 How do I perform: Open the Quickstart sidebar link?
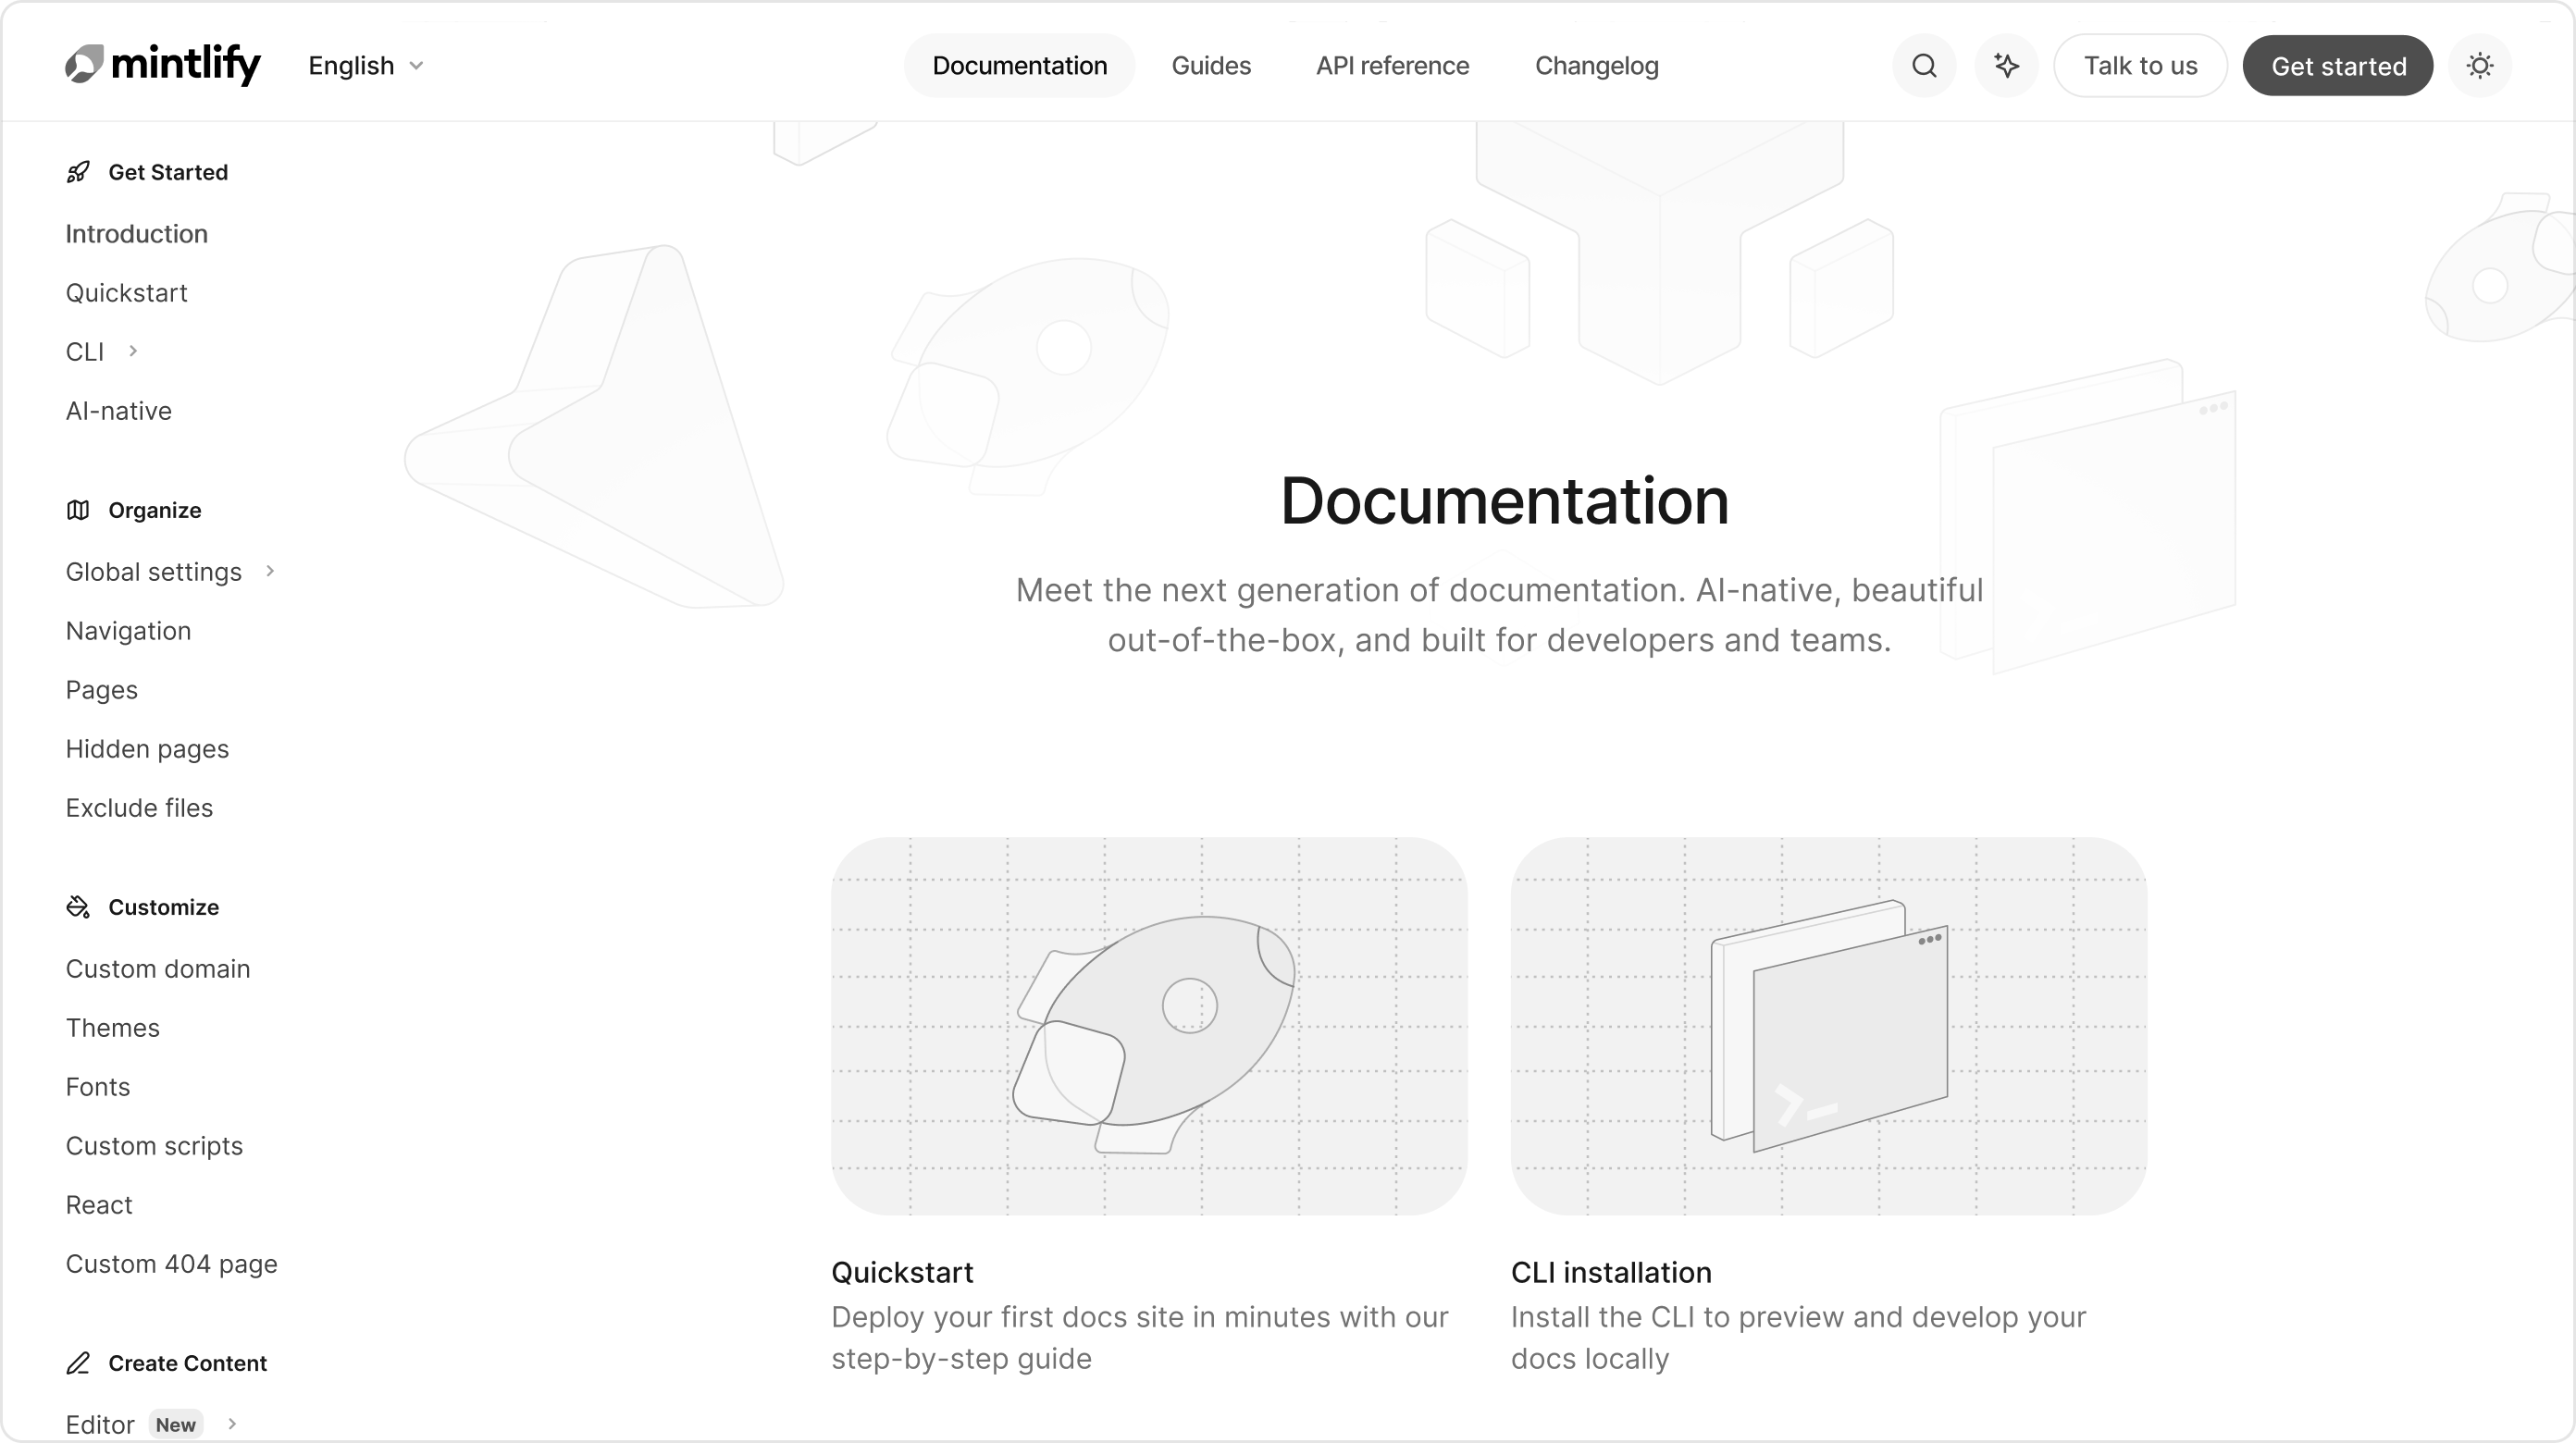tap(127, 293)
